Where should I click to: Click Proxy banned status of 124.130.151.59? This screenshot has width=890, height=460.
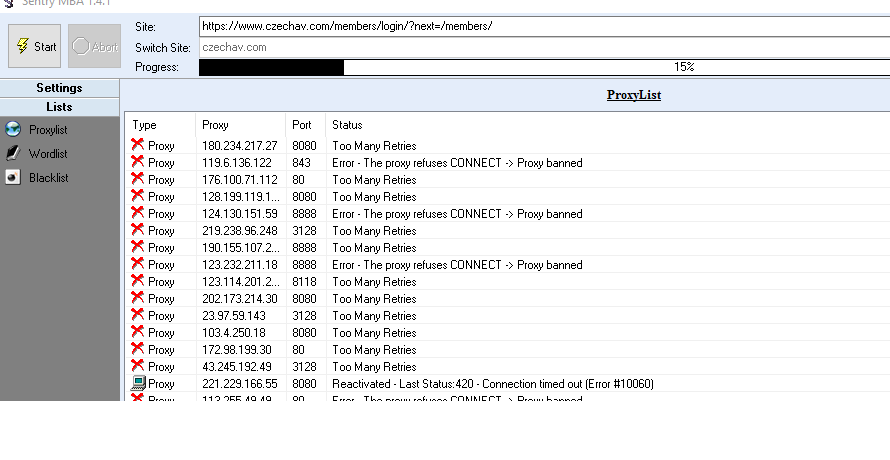pos(457,214)
